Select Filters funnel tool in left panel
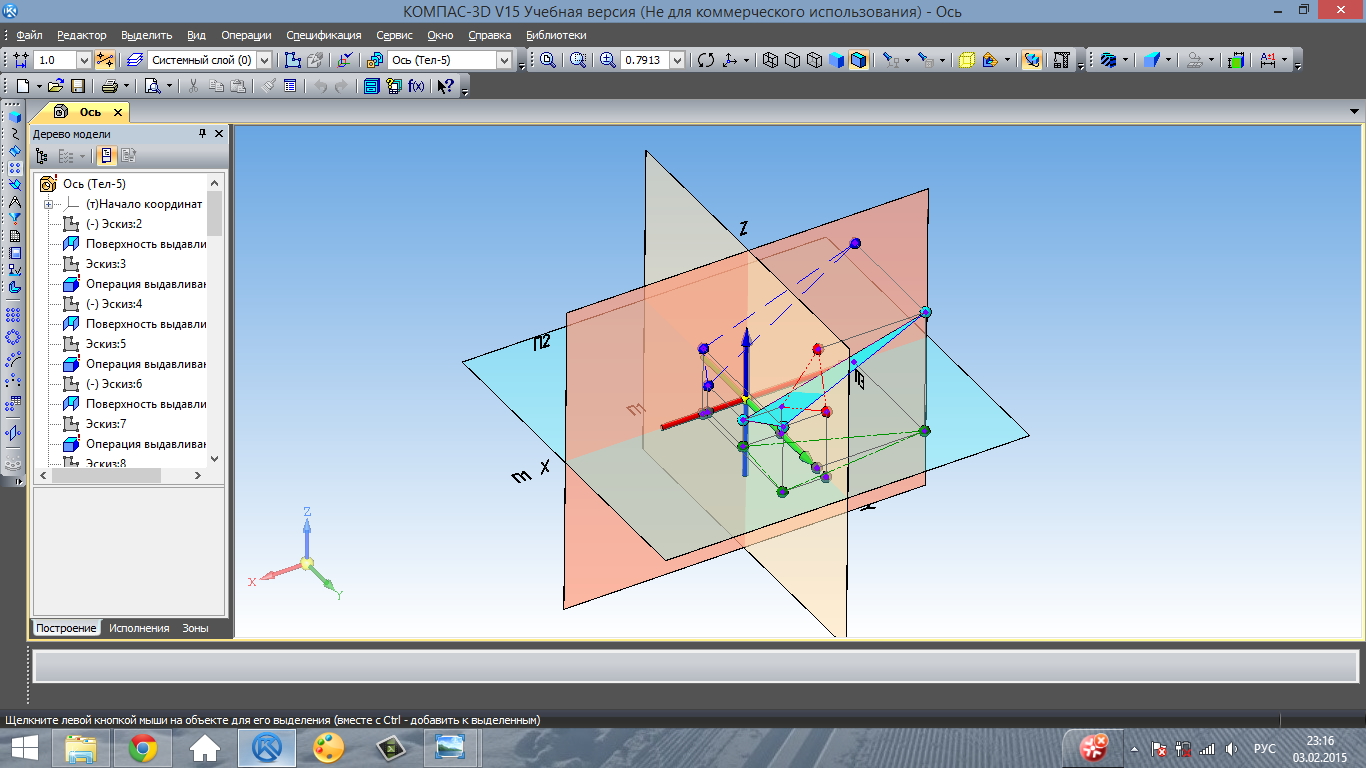The height and width of the screenshot is (768, 1366). [14, 218]
